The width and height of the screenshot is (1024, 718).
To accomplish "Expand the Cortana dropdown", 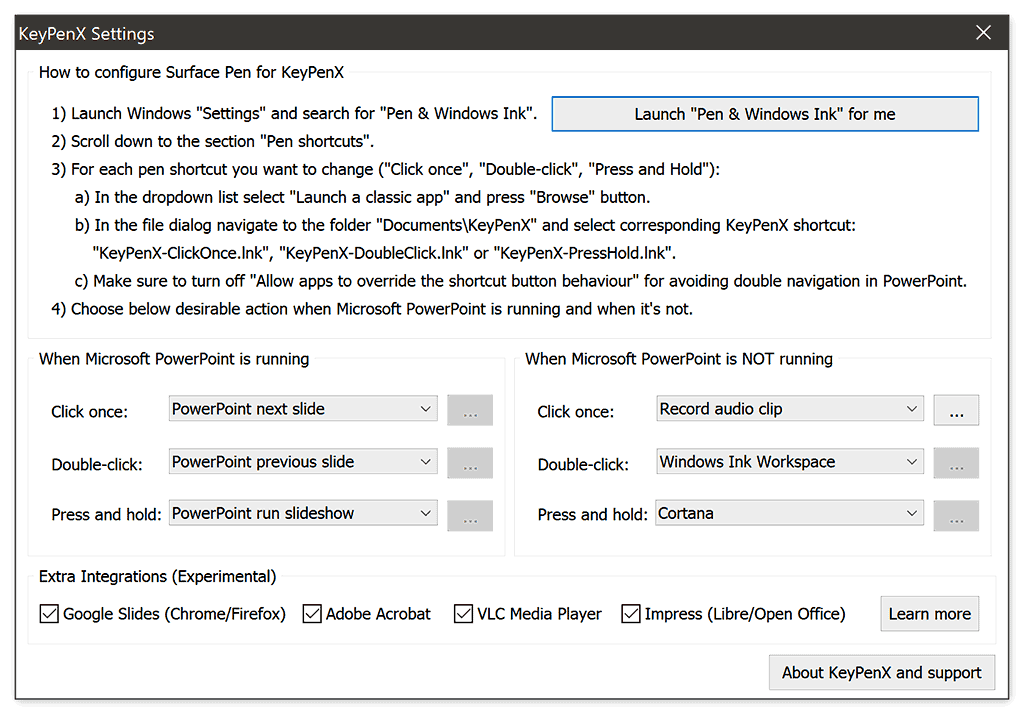I will coord(789,514).
